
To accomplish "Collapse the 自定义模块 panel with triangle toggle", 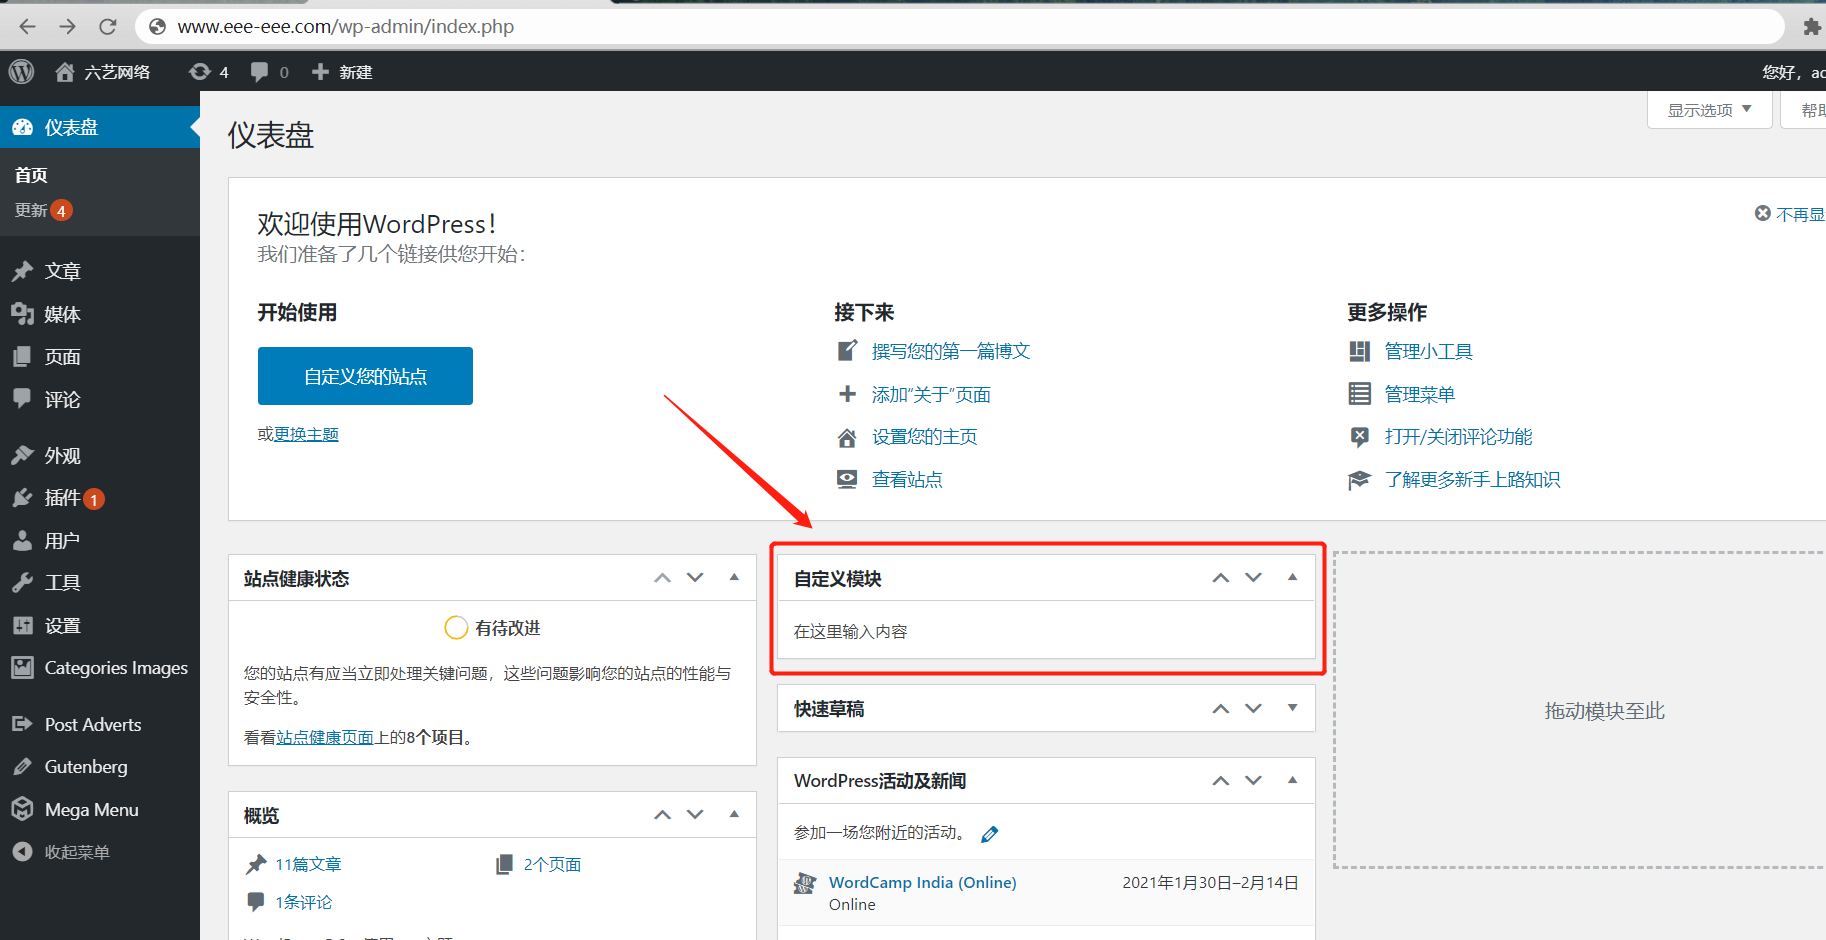I will 1292,578.
